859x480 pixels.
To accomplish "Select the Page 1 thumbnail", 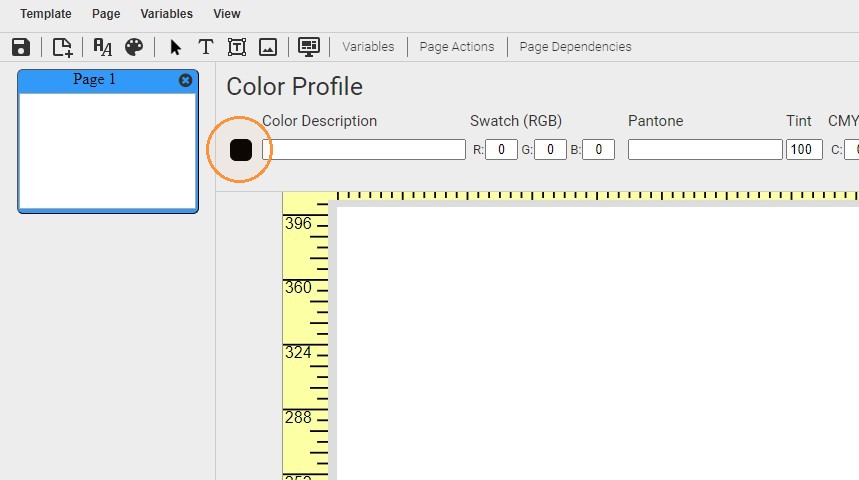I will click(108, 151).
